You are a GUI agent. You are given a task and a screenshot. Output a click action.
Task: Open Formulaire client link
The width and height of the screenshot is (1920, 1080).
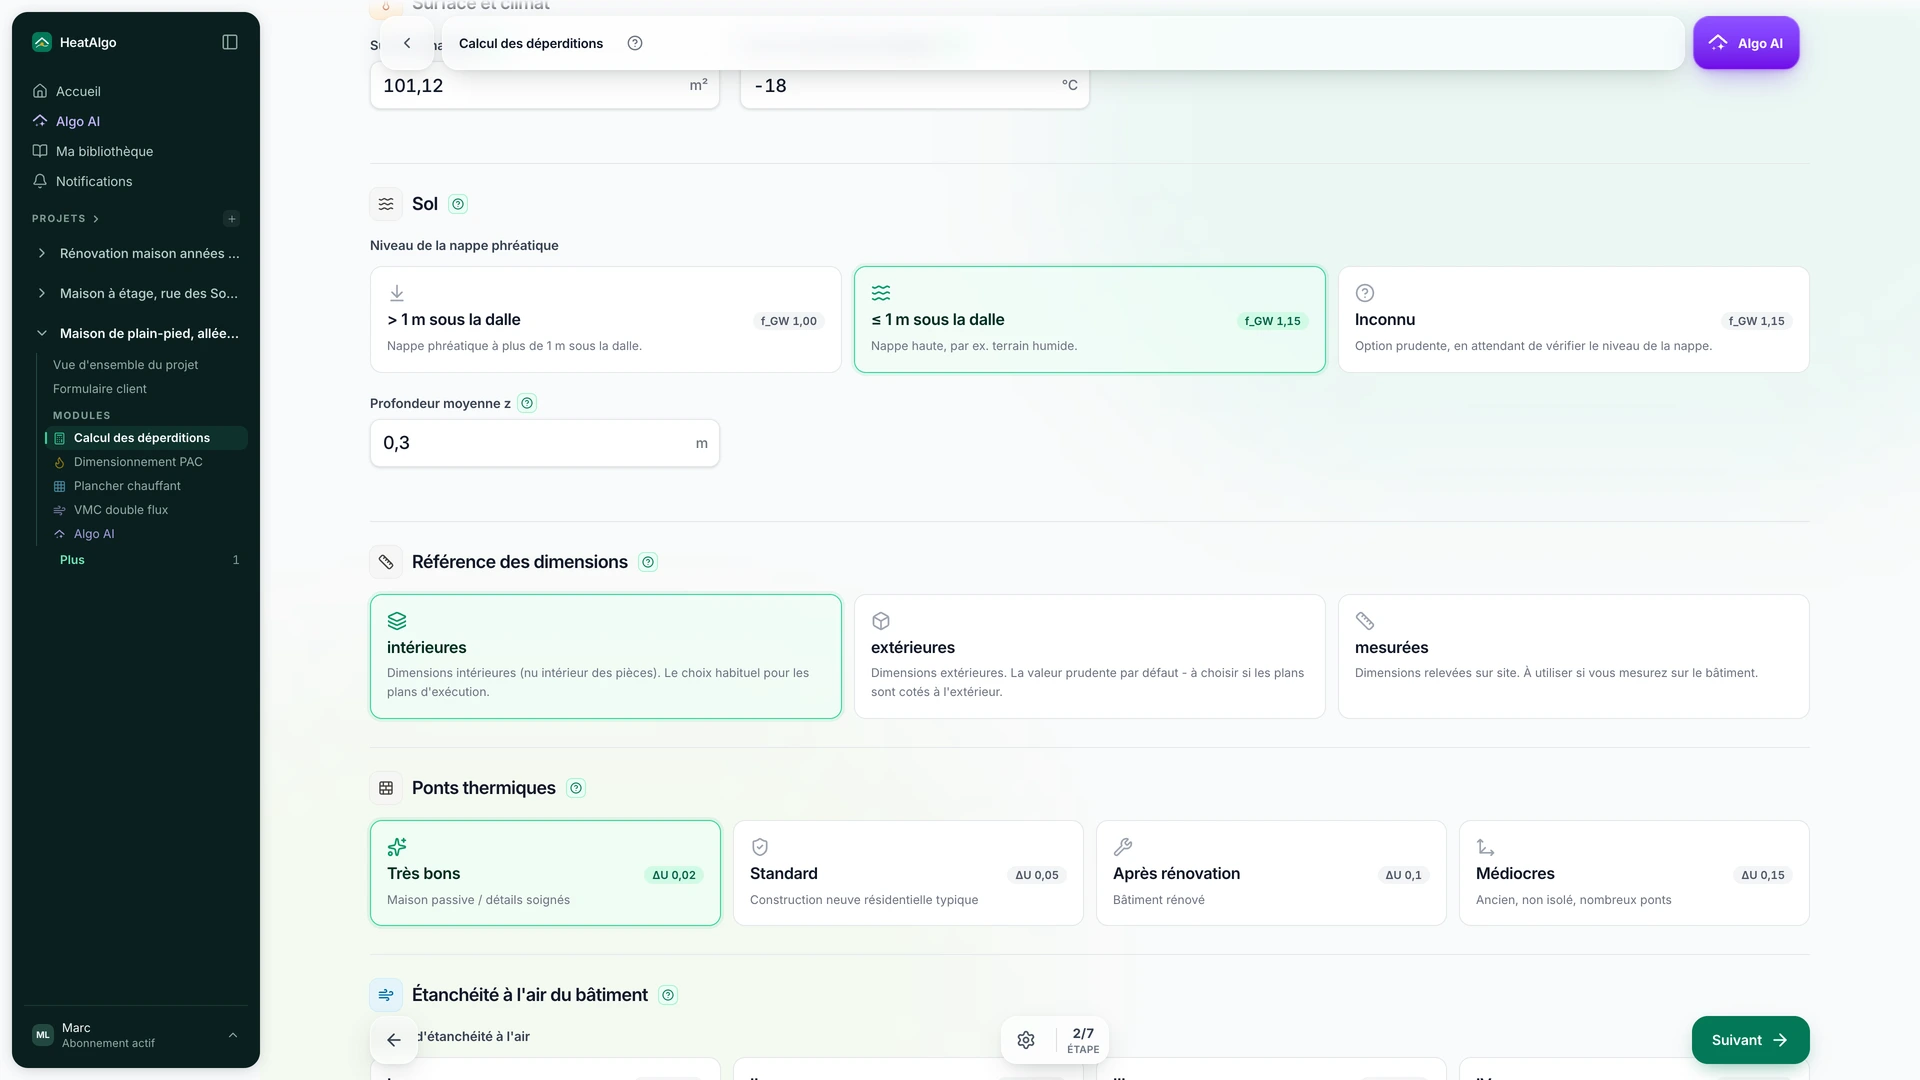point(100,389)
